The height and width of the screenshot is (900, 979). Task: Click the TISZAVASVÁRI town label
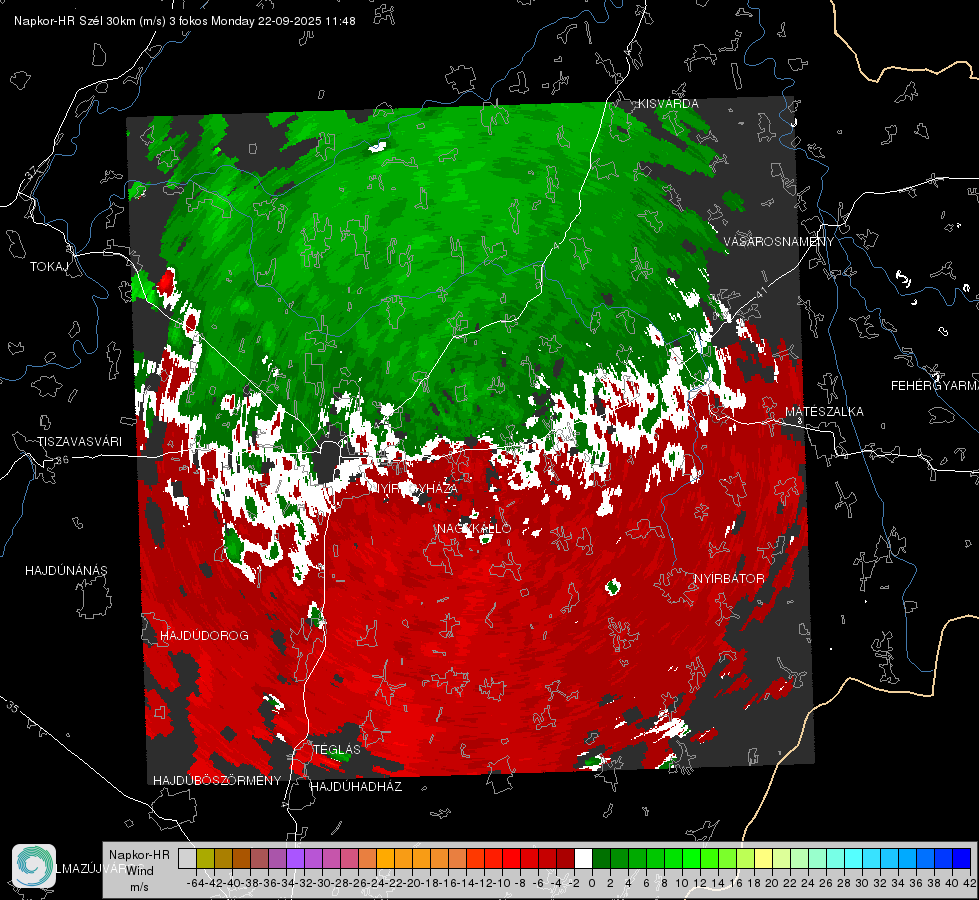pyautogui.click(x=79, y=442)
